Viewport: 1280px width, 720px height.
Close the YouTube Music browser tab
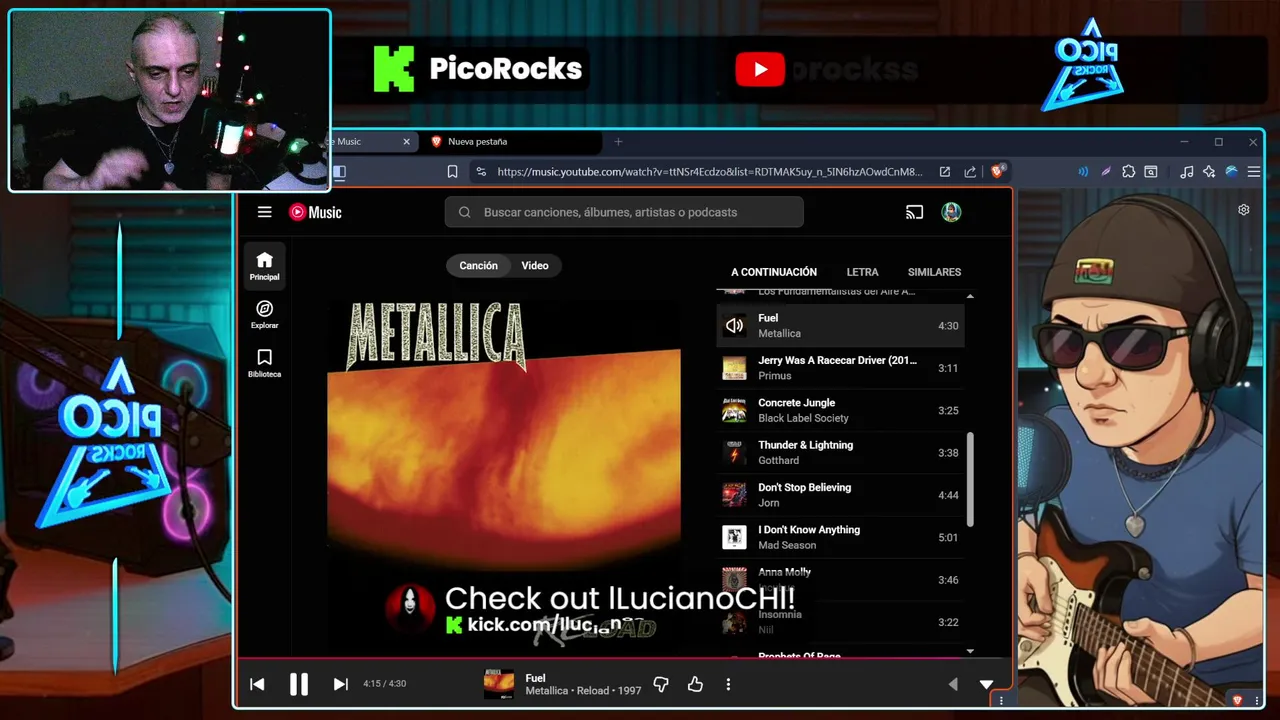406,142
